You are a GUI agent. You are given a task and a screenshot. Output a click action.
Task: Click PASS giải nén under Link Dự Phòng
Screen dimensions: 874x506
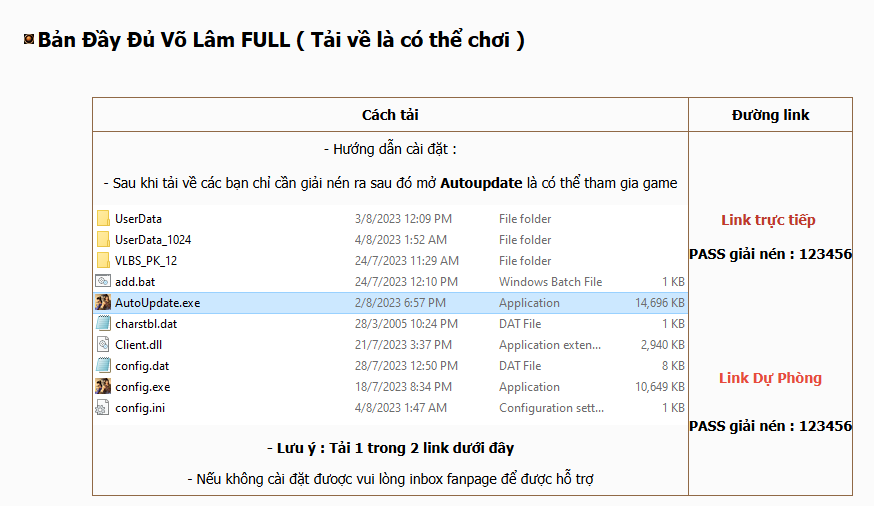[x=770, y=426]
